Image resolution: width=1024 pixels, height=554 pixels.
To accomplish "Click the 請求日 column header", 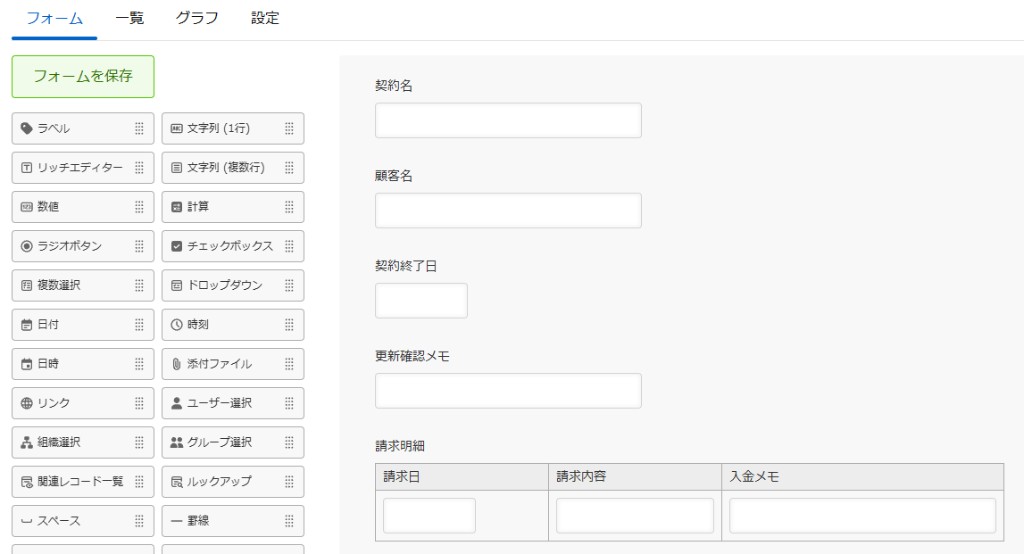I will 462,477.
